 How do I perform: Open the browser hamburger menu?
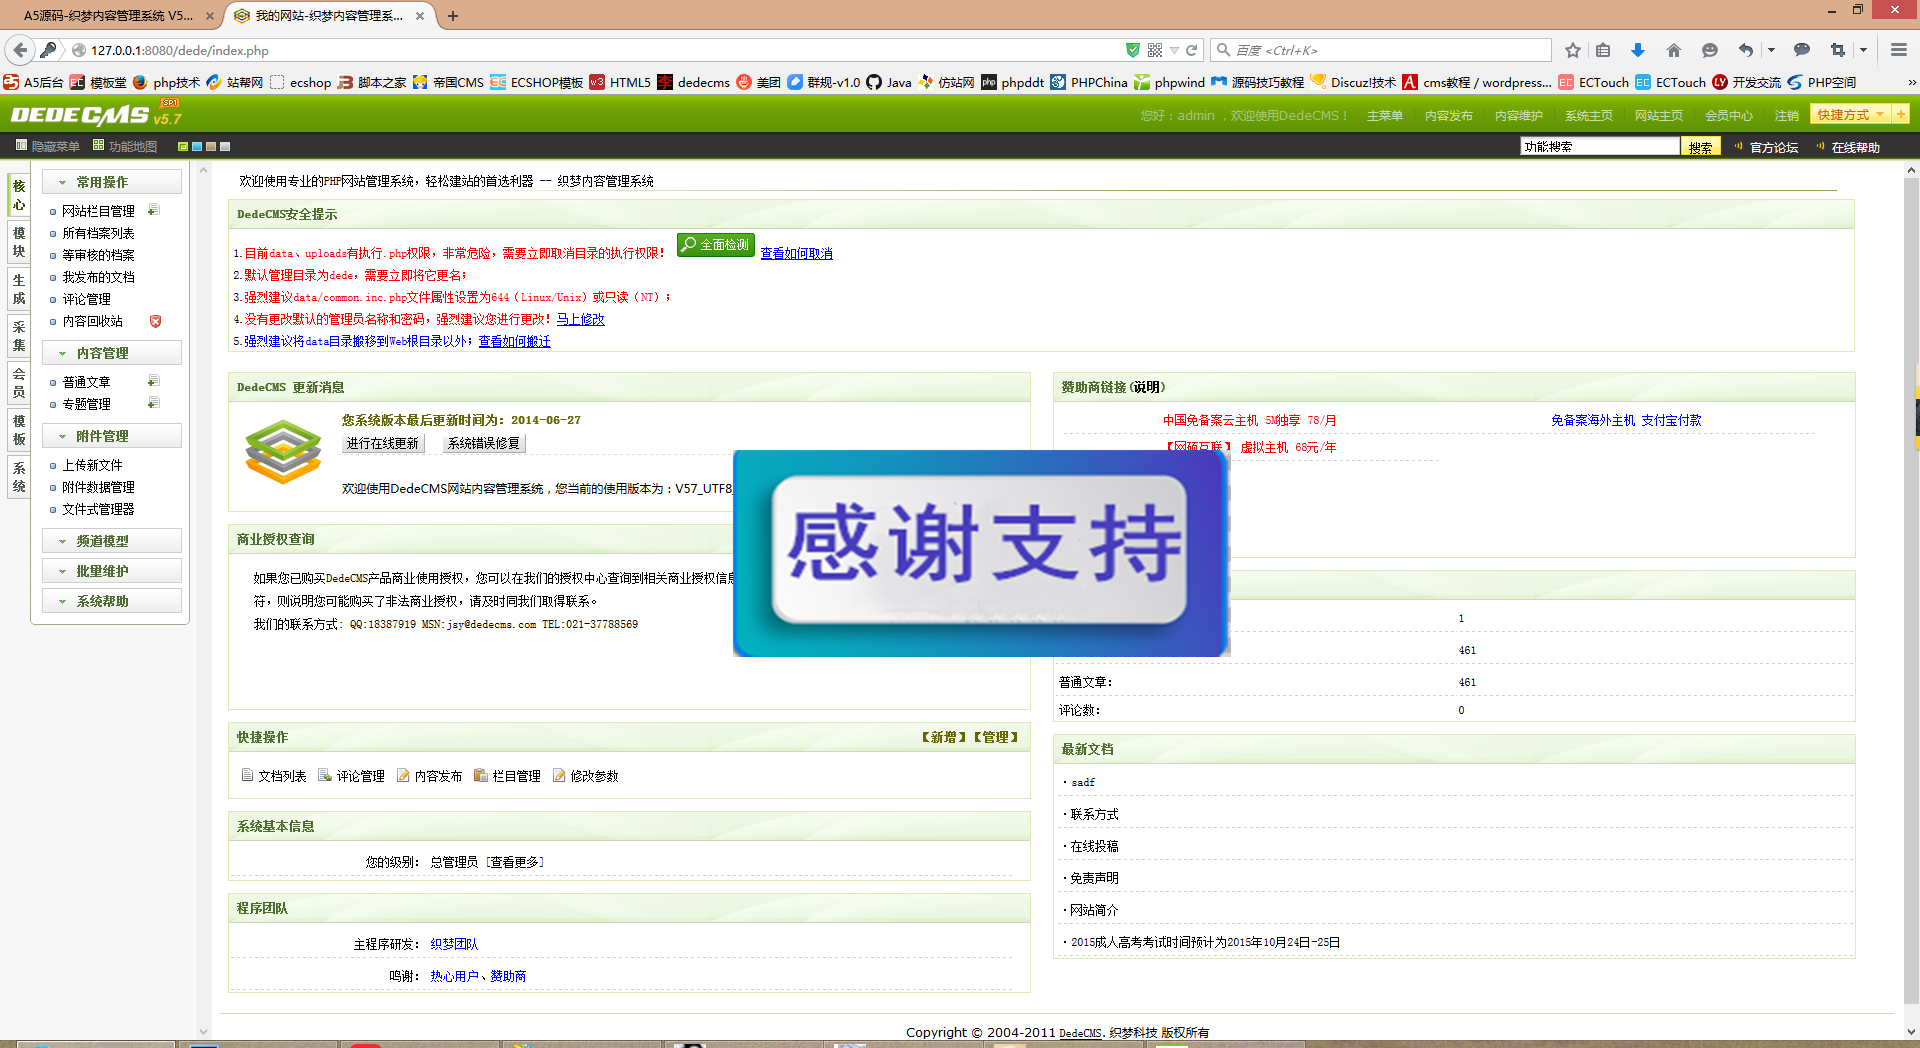pos(1898,50)
